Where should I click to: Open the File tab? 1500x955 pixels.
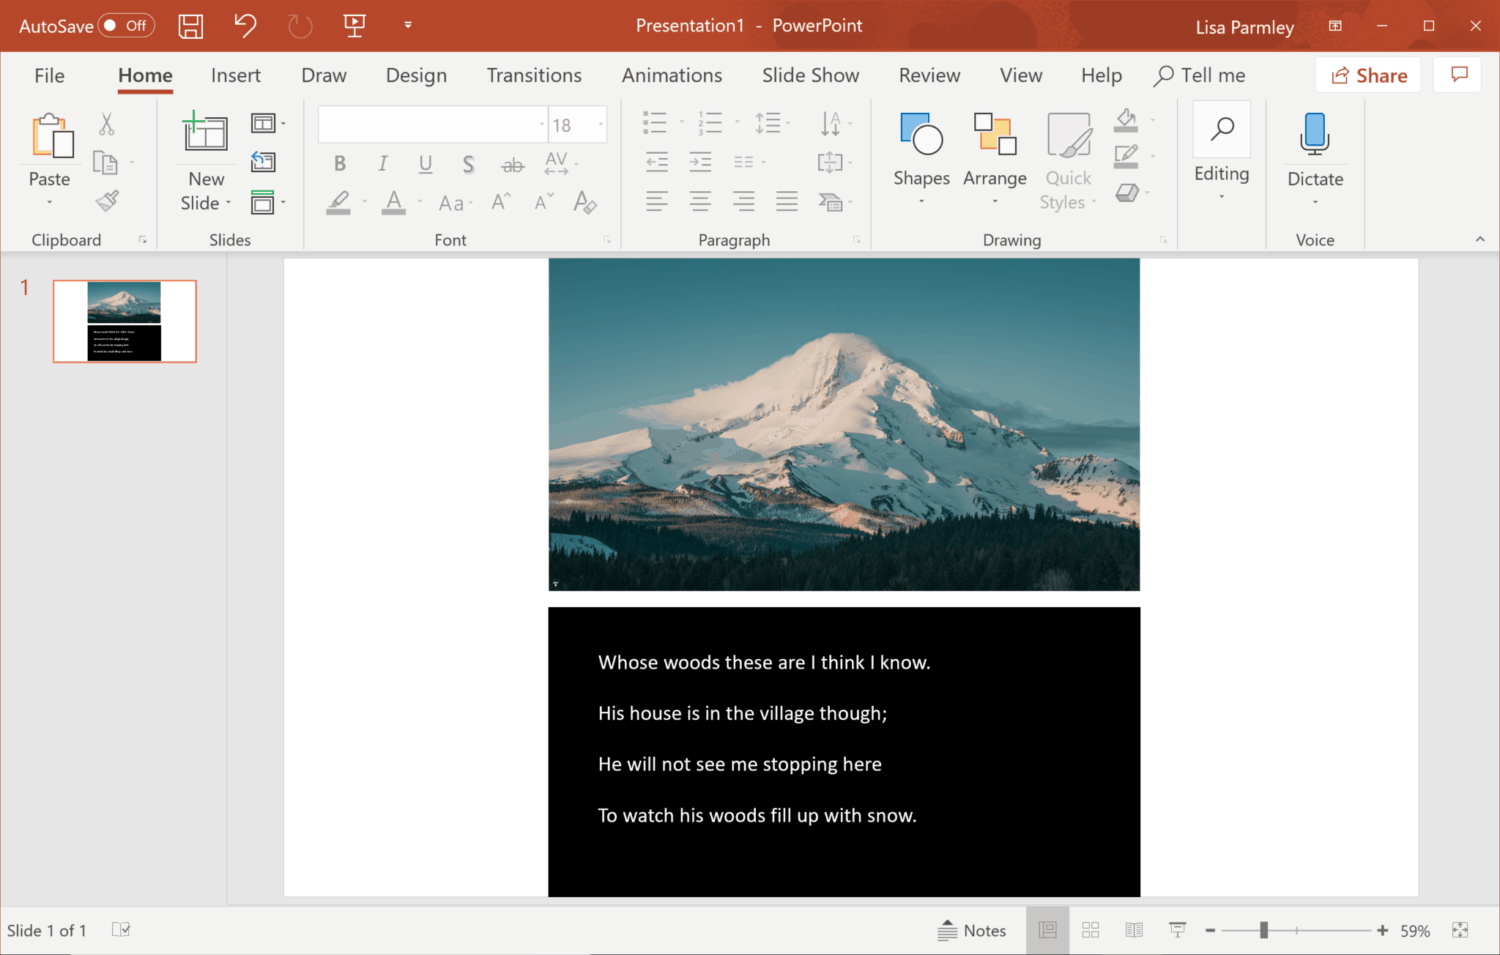(x=49, y=75)
